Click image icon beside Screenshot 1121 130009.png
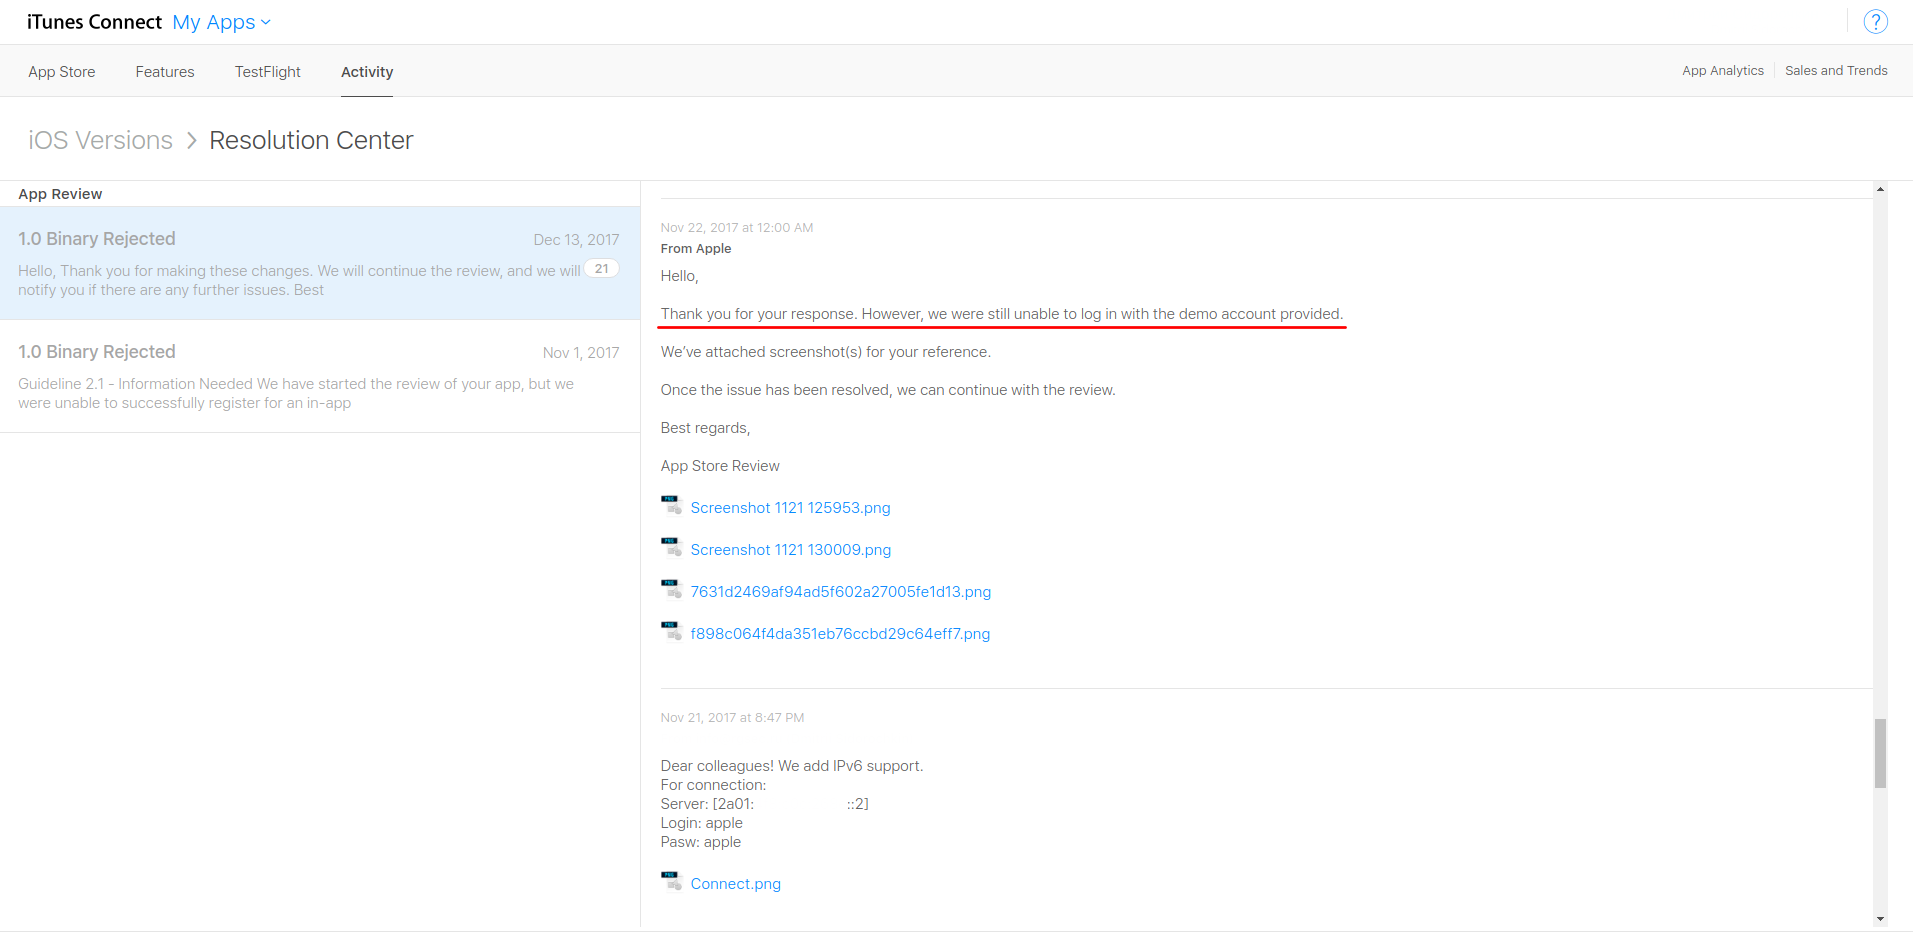 click(x=671, y=547)
